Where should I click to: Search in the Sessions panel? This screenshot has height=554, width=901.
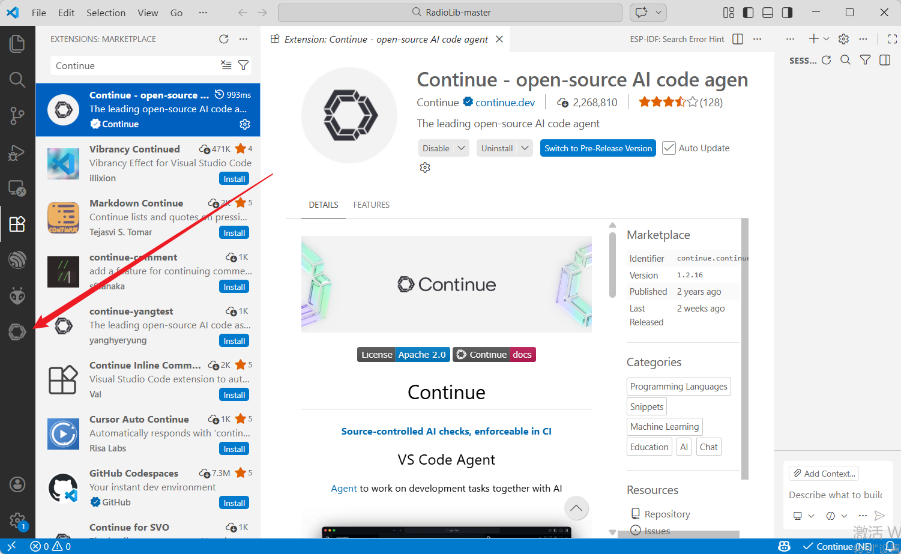[845, 60]
